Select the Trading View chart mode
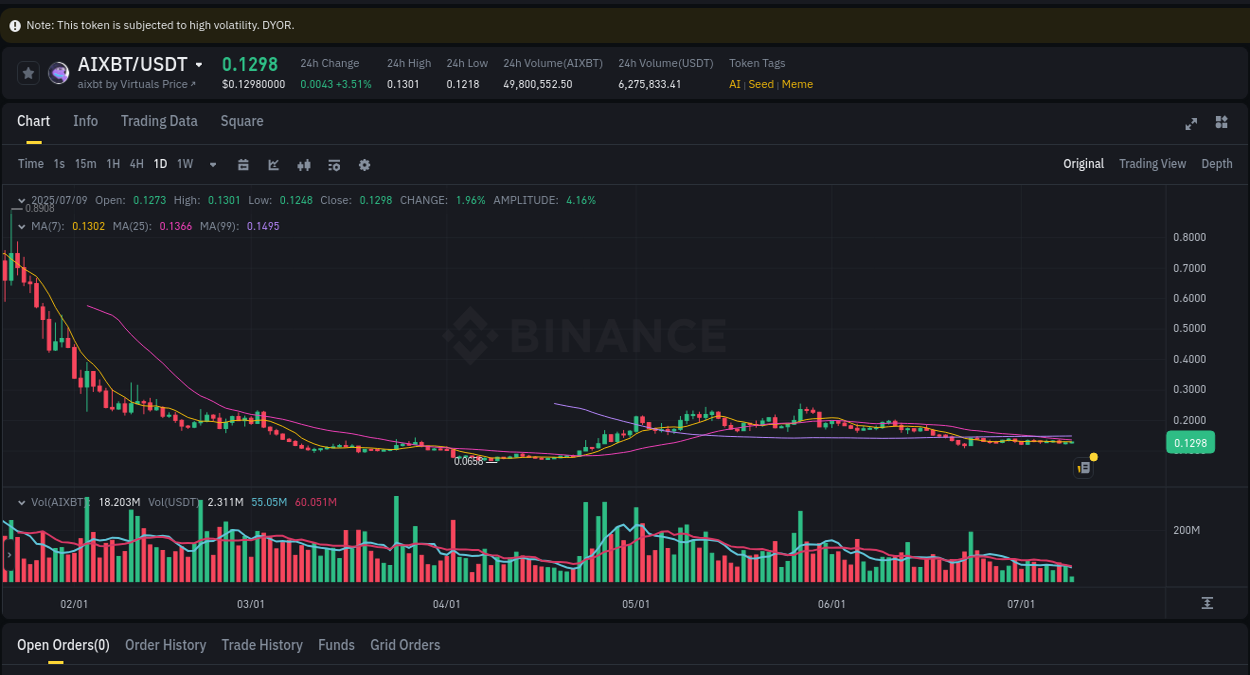Image resolution: width=1250 pixels, height=675 pixels. 1152,163
